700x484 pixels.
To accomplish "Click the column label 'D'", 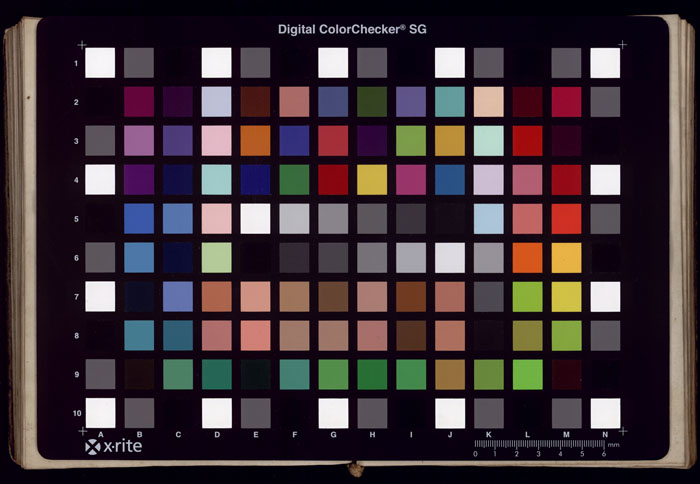I will pos(217,434).
